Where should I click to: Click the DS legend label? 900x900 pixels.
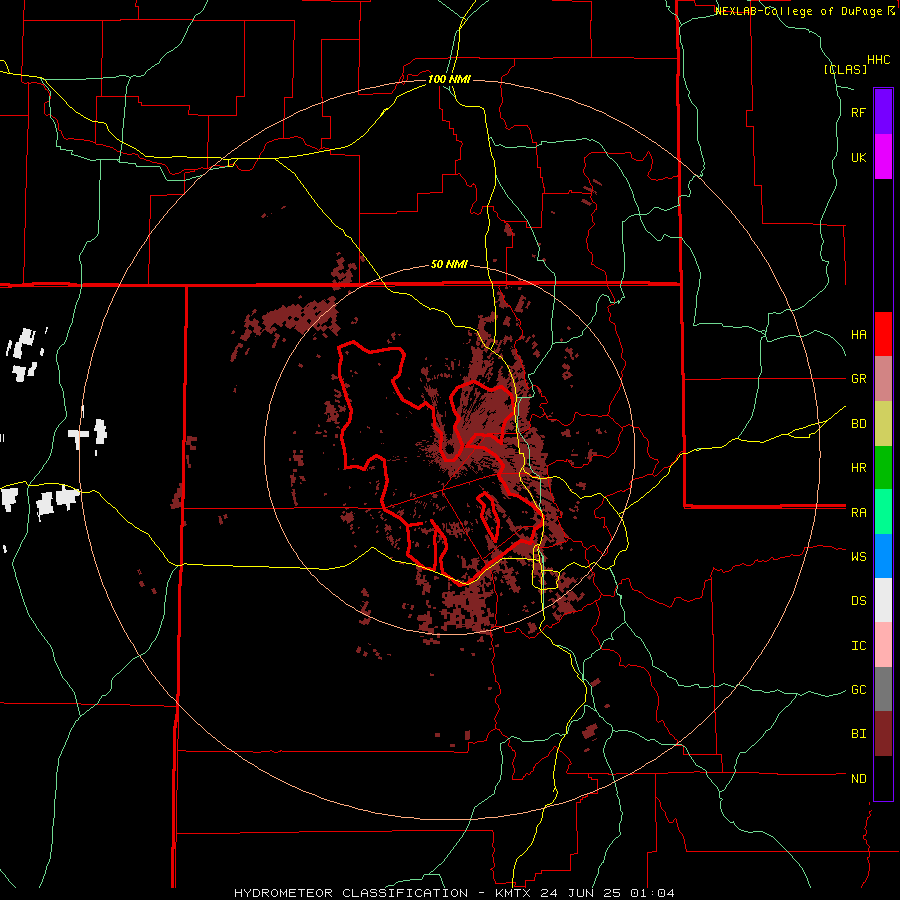click(x=858, y=601)
